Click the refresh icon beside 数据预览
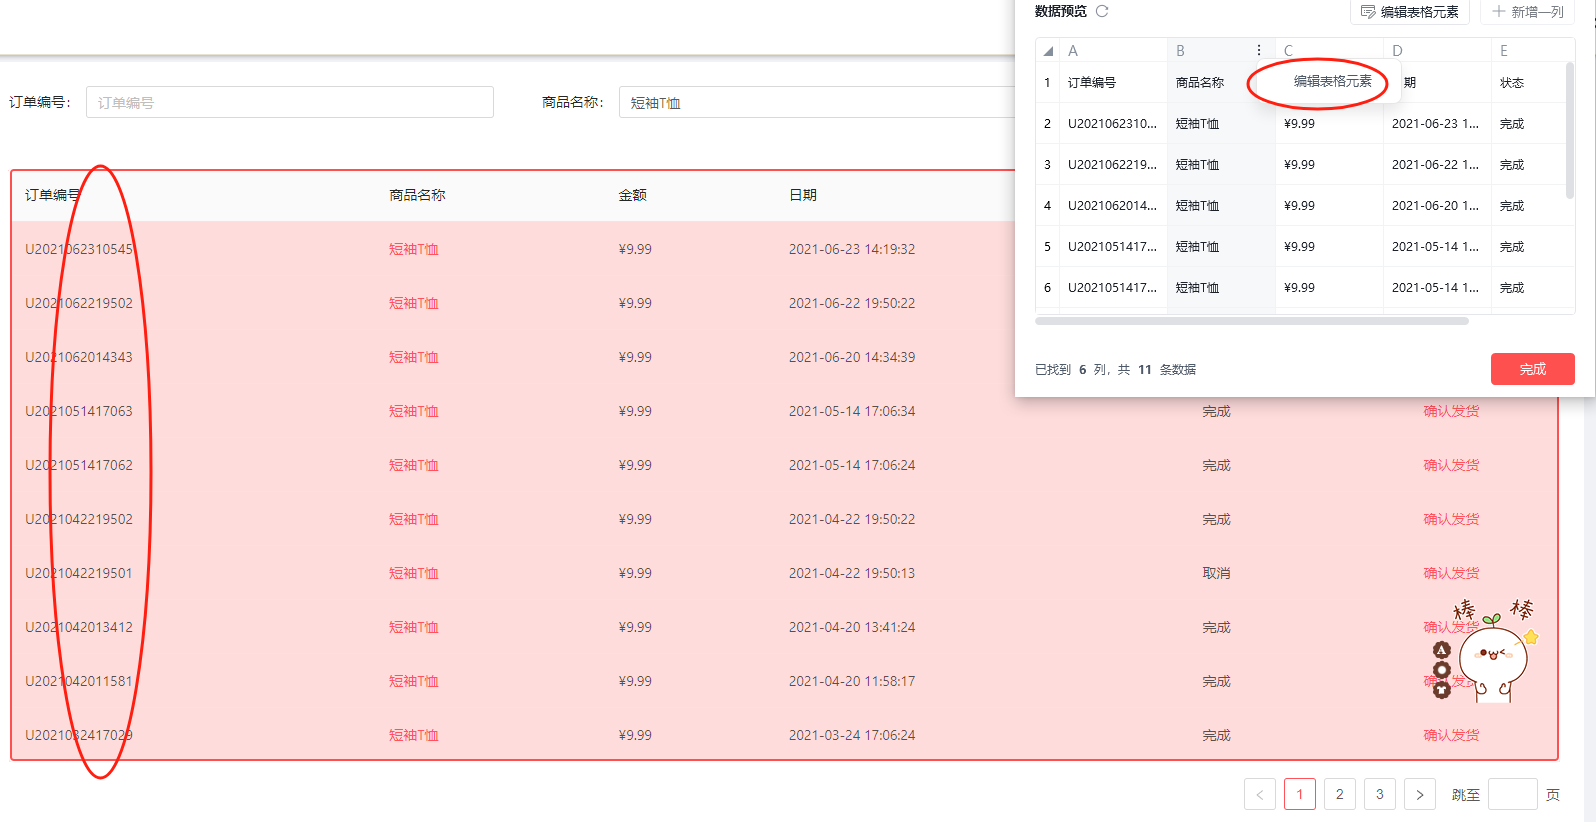 tap(1102, 12)
